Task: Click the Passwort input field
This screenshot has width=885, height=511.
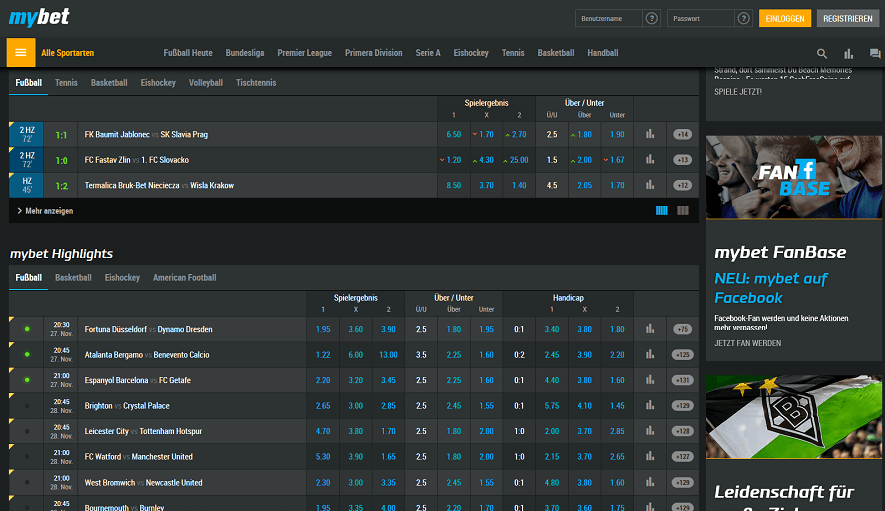Action: tap(701, 19)
